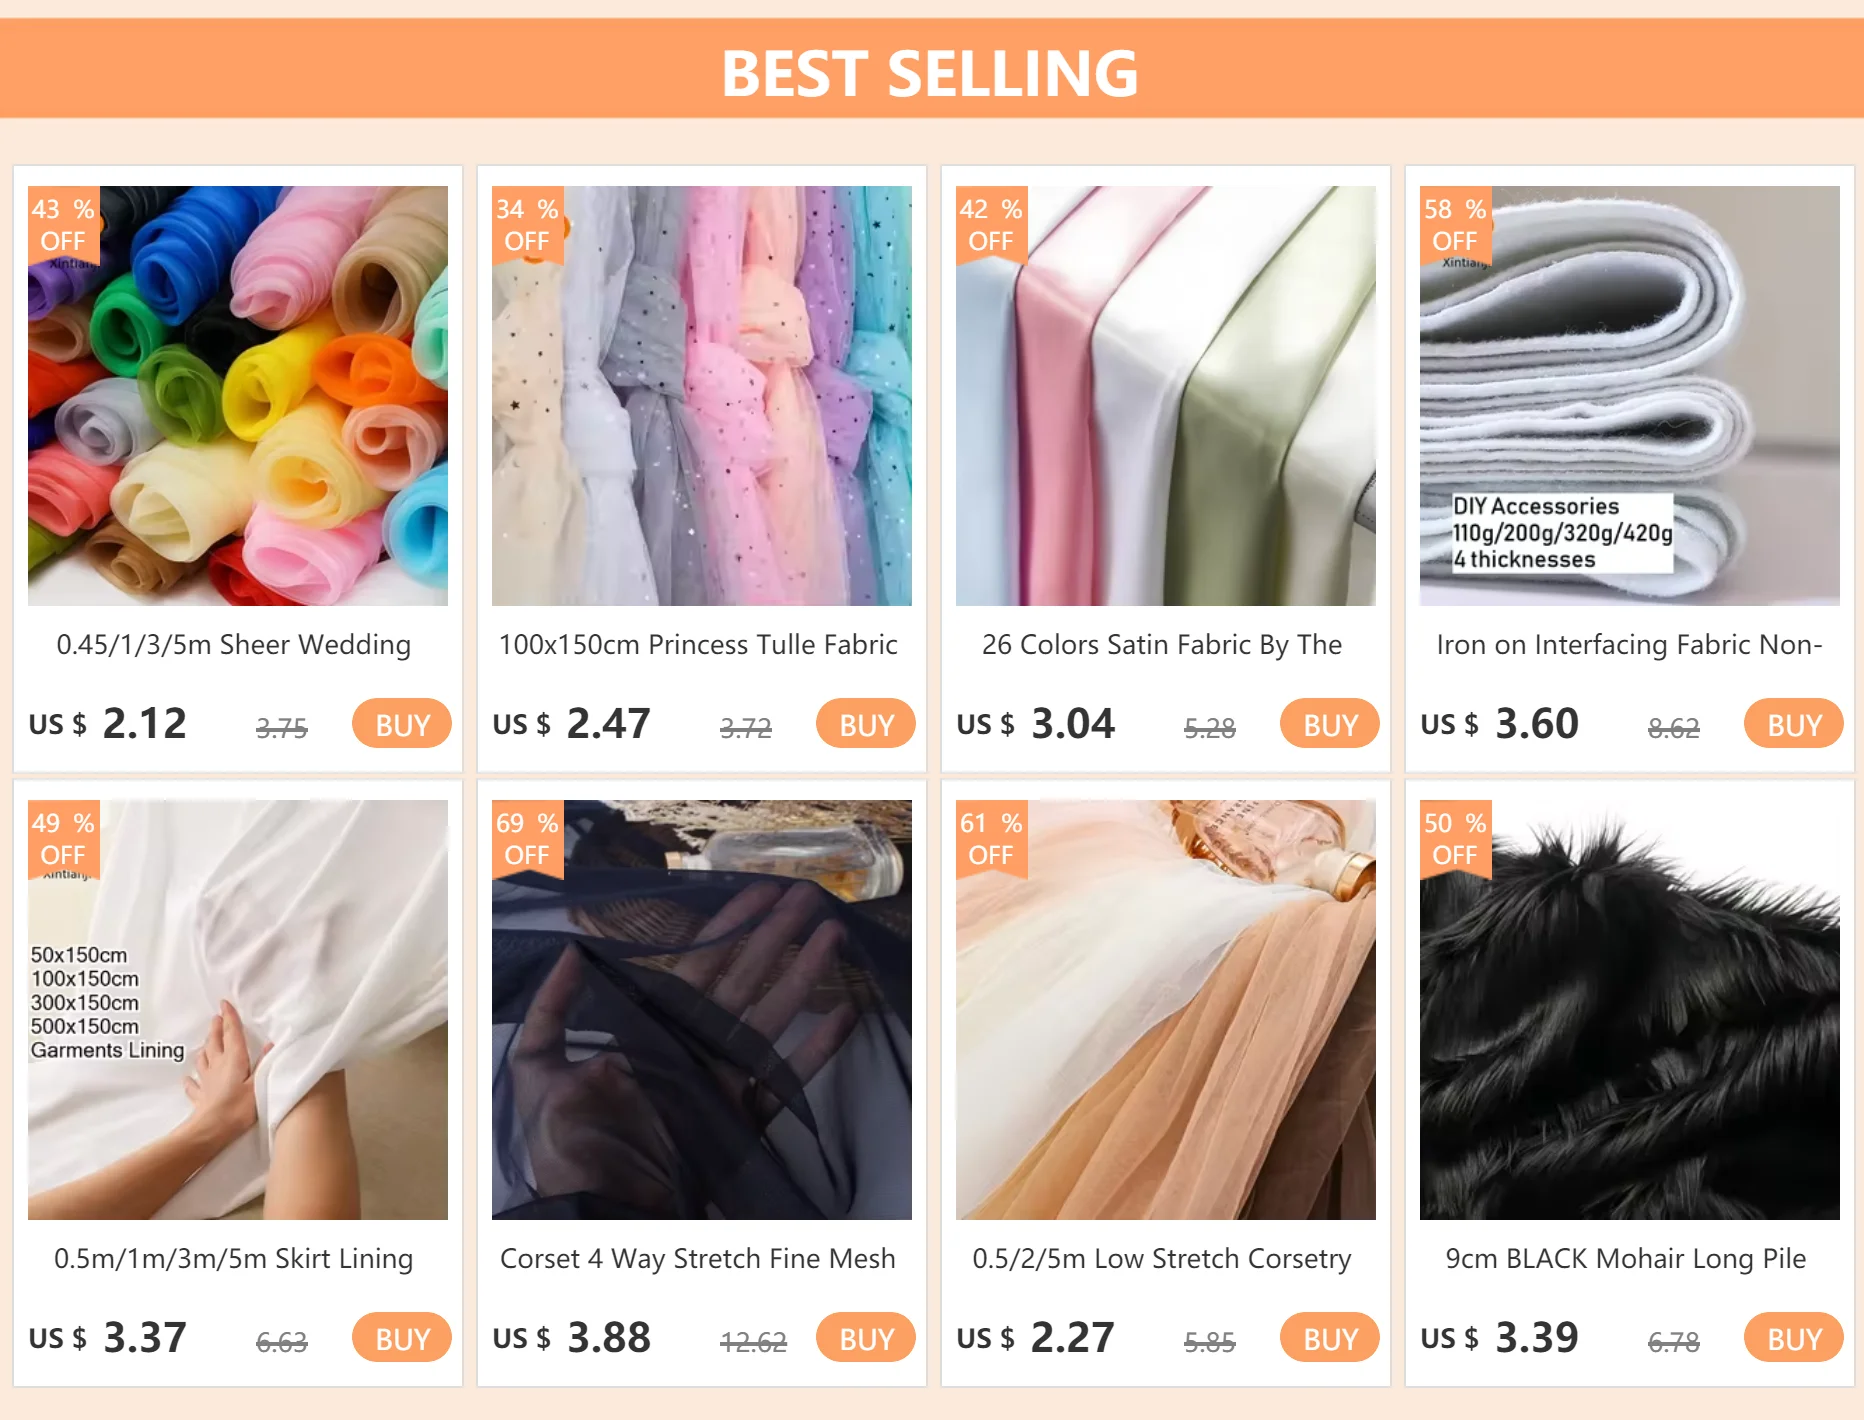This screenshot has height=1420, width=1864.
Task: Buy the 3.60 Interfacing Fabric
Action: [x=1794, y=724]
